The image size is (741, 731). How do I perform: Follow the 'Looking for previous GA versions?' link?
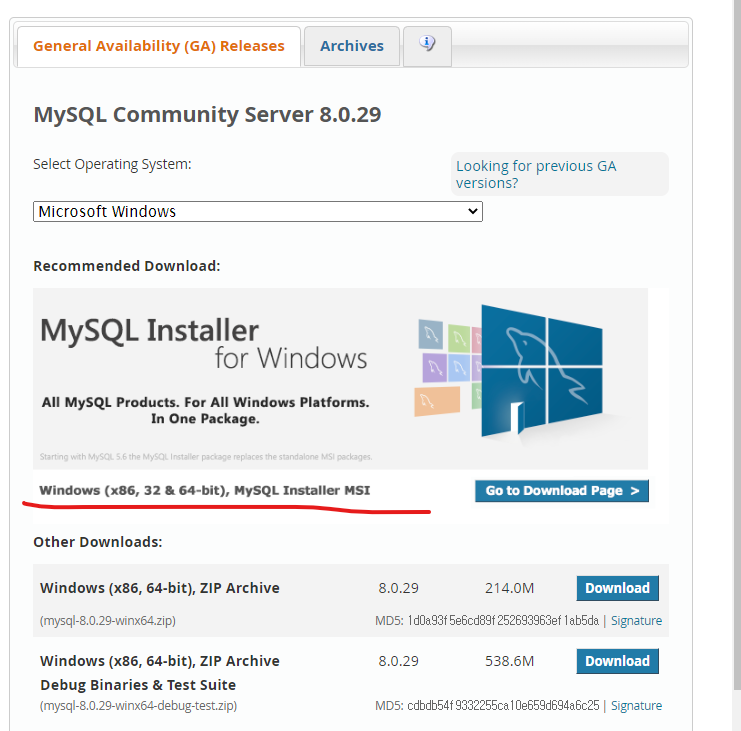pyautogui.click(x=536, y=174)
